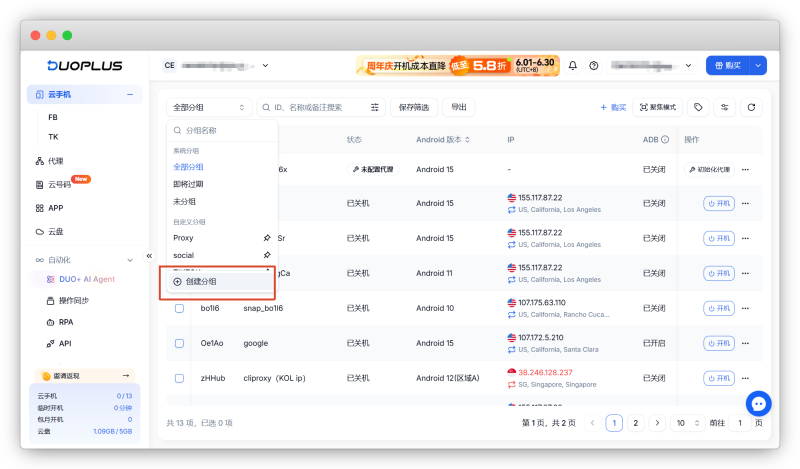
Task: Select the Oe1Ao row checkbox
Action: point(179,343)
